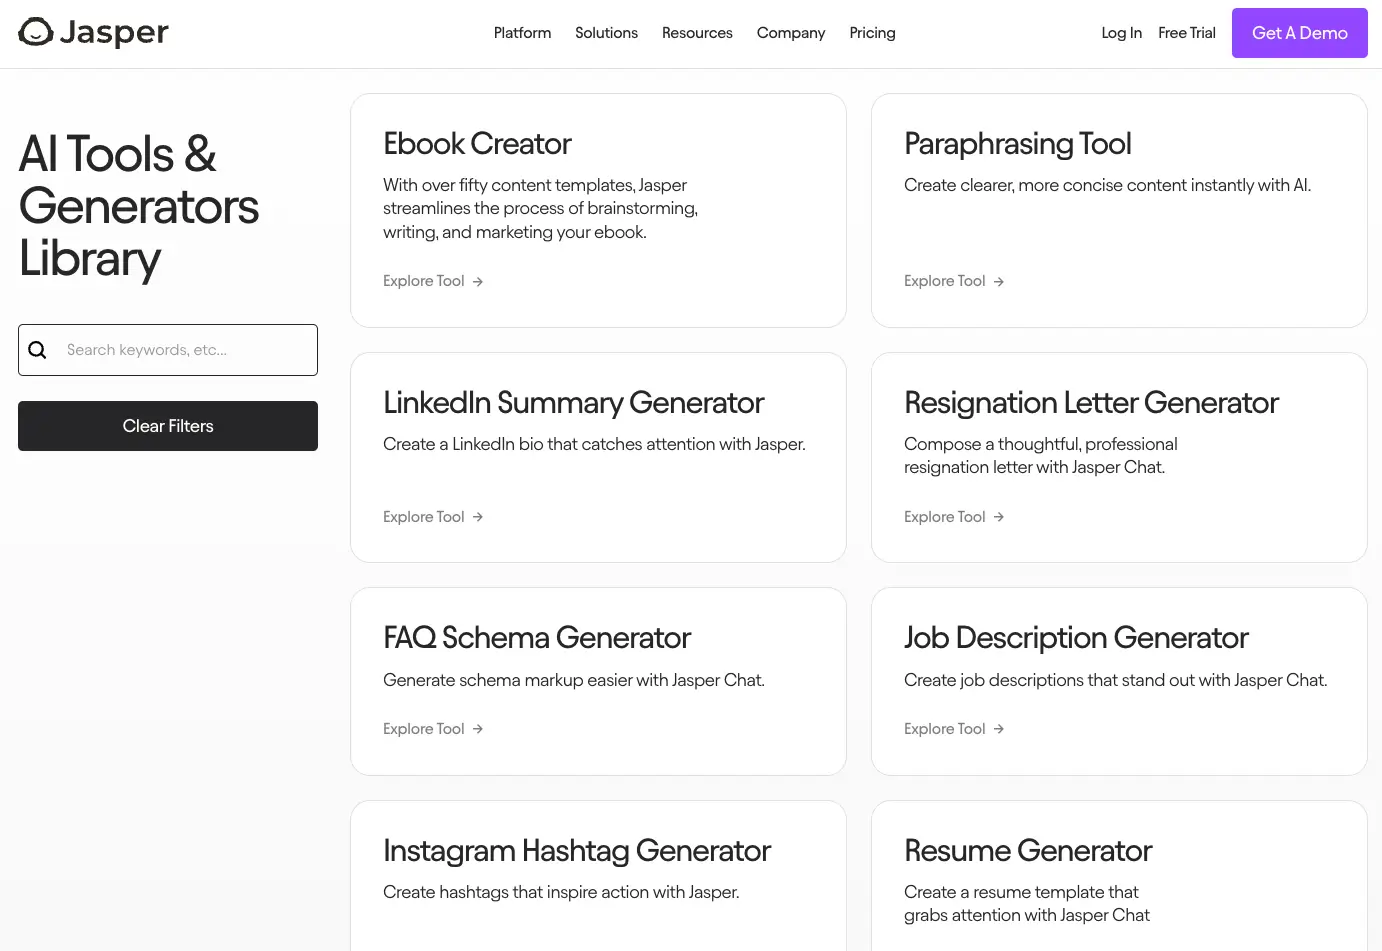This screenshot has height=951, width=1382.
Task: Click 'Create a resume template' description
Action: [1027, 904]
